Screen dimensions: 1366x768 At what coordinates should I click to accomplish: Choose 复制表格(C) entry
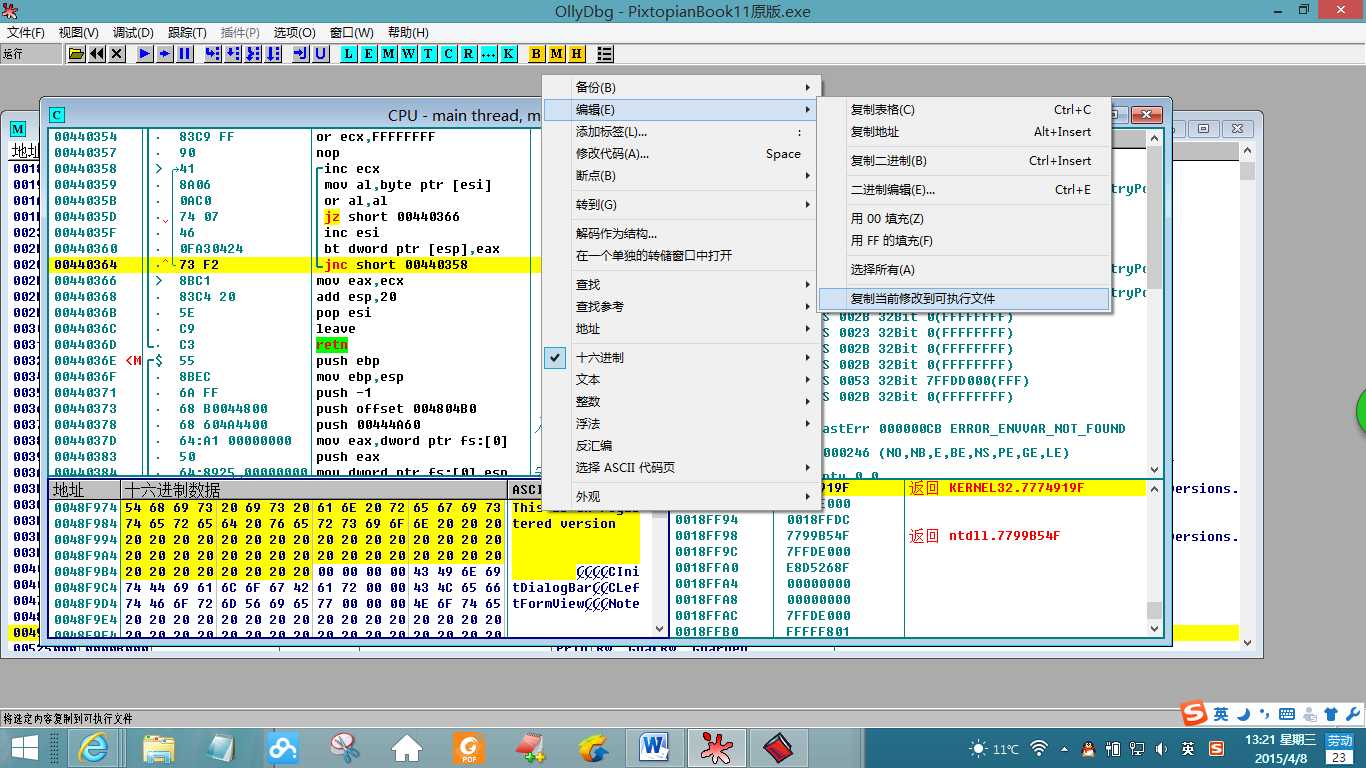[x=964, y=110]
